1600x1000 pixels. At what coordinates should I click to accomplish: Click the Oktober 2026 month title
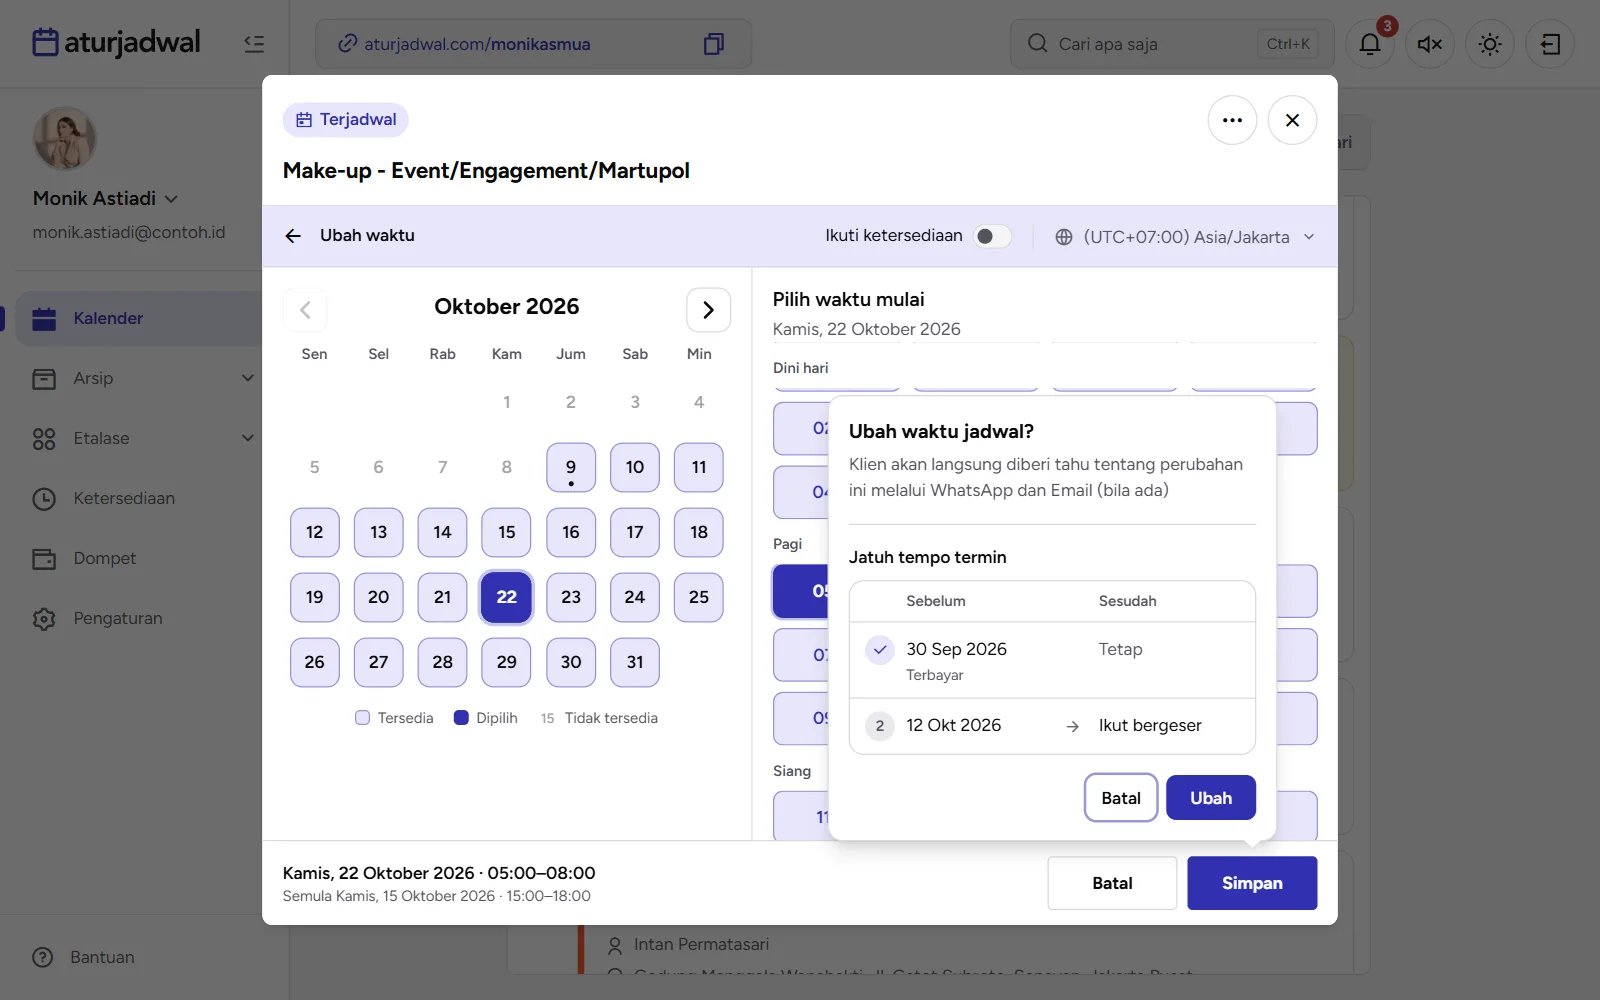click(x=507, y=307)
